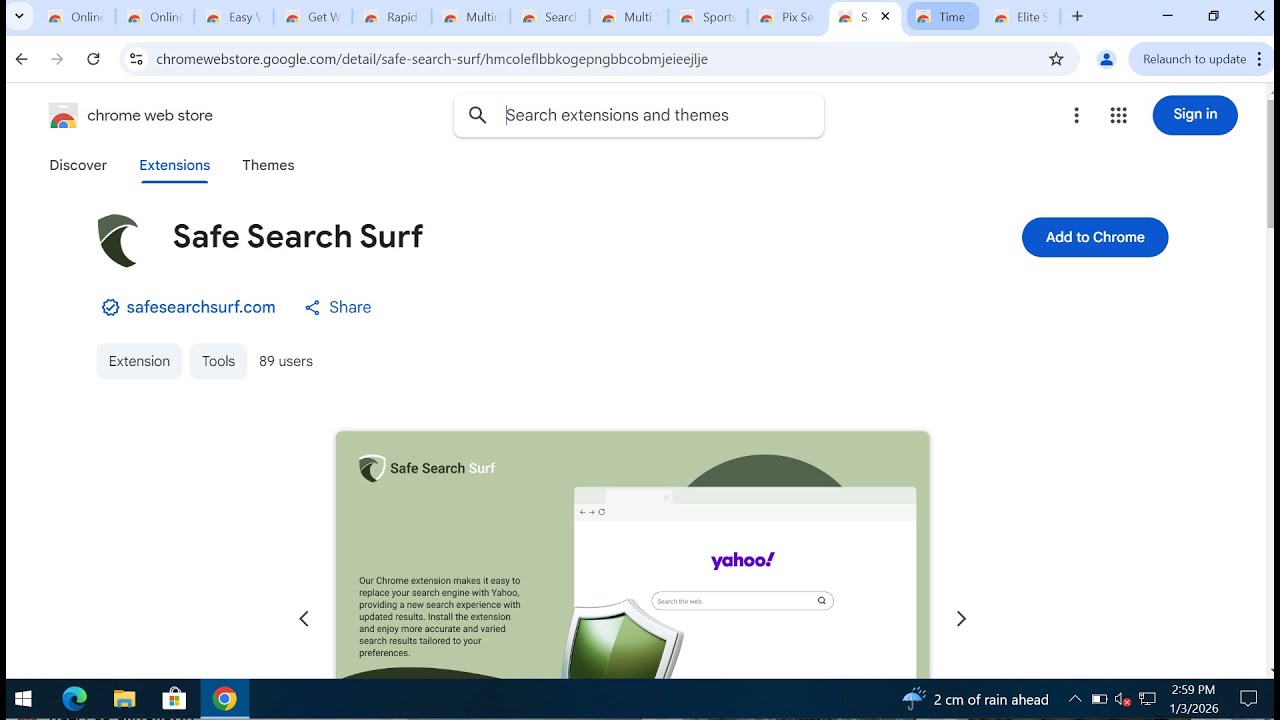This screenshot has height=720, width=1280.
Task: Bookmark this page with star icon
Action: click(x=1056, y=59)
